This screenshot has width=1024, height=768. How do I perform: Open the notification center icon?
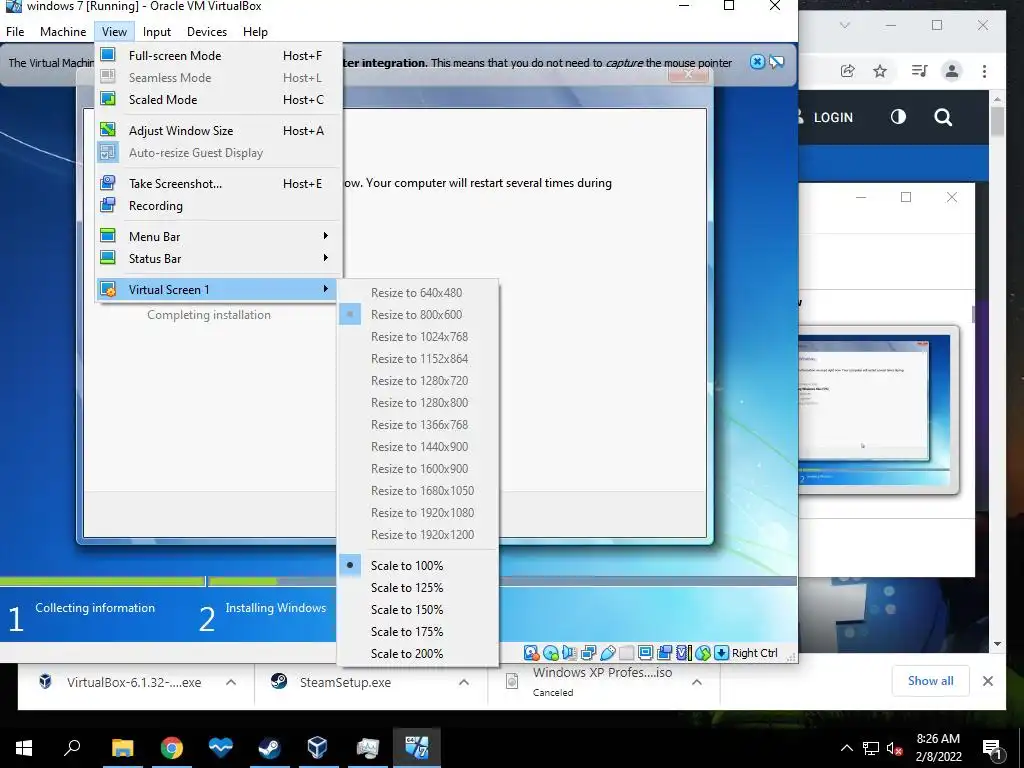(992, 749)
